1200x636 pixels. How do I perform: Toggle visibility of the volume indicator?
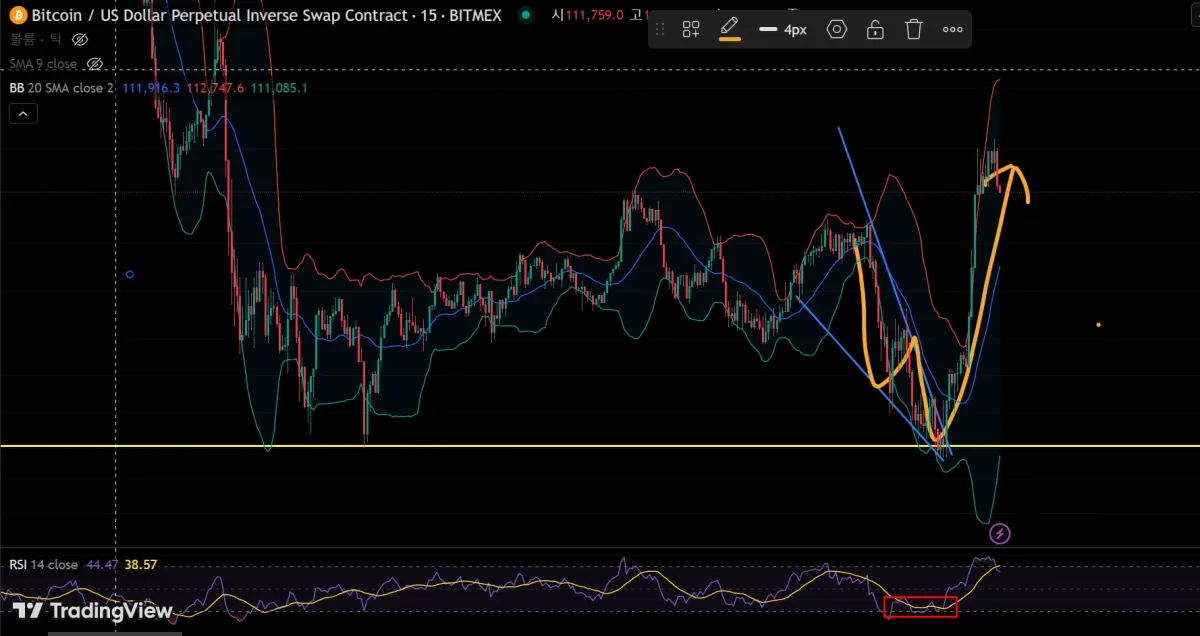80,39
